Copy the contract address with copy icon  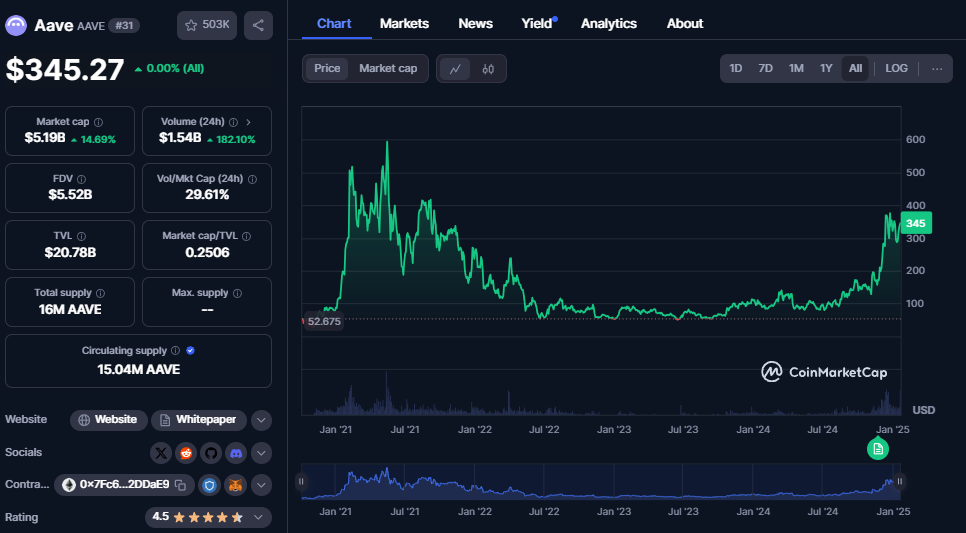[x=181, y=485]
